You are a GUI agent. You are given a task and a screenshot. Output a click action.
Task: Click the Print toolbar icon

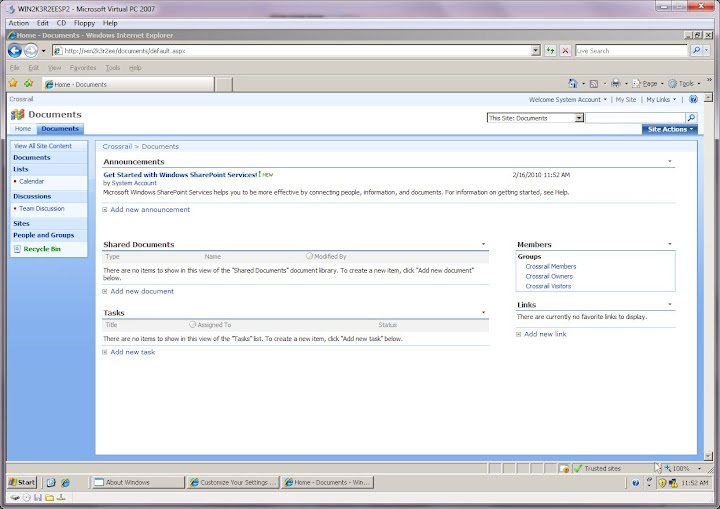coord(615,83)
